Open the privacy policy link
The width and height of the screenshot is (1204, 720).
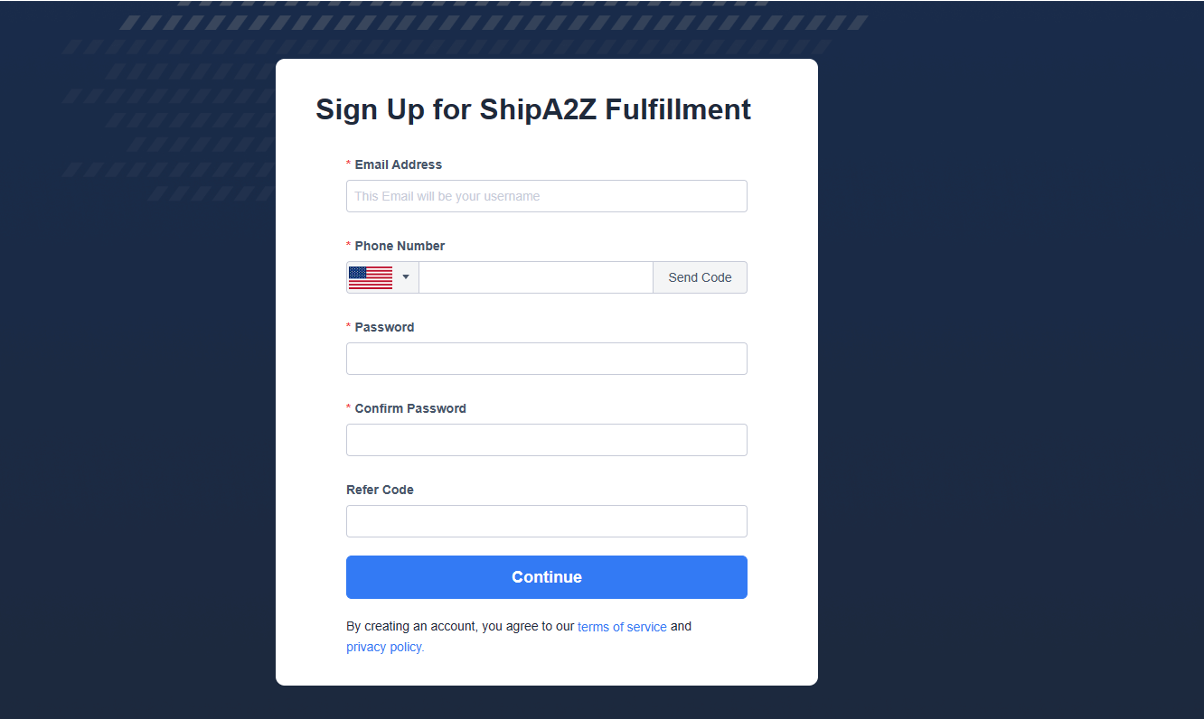pyautogui.click(x=385, y=647)
